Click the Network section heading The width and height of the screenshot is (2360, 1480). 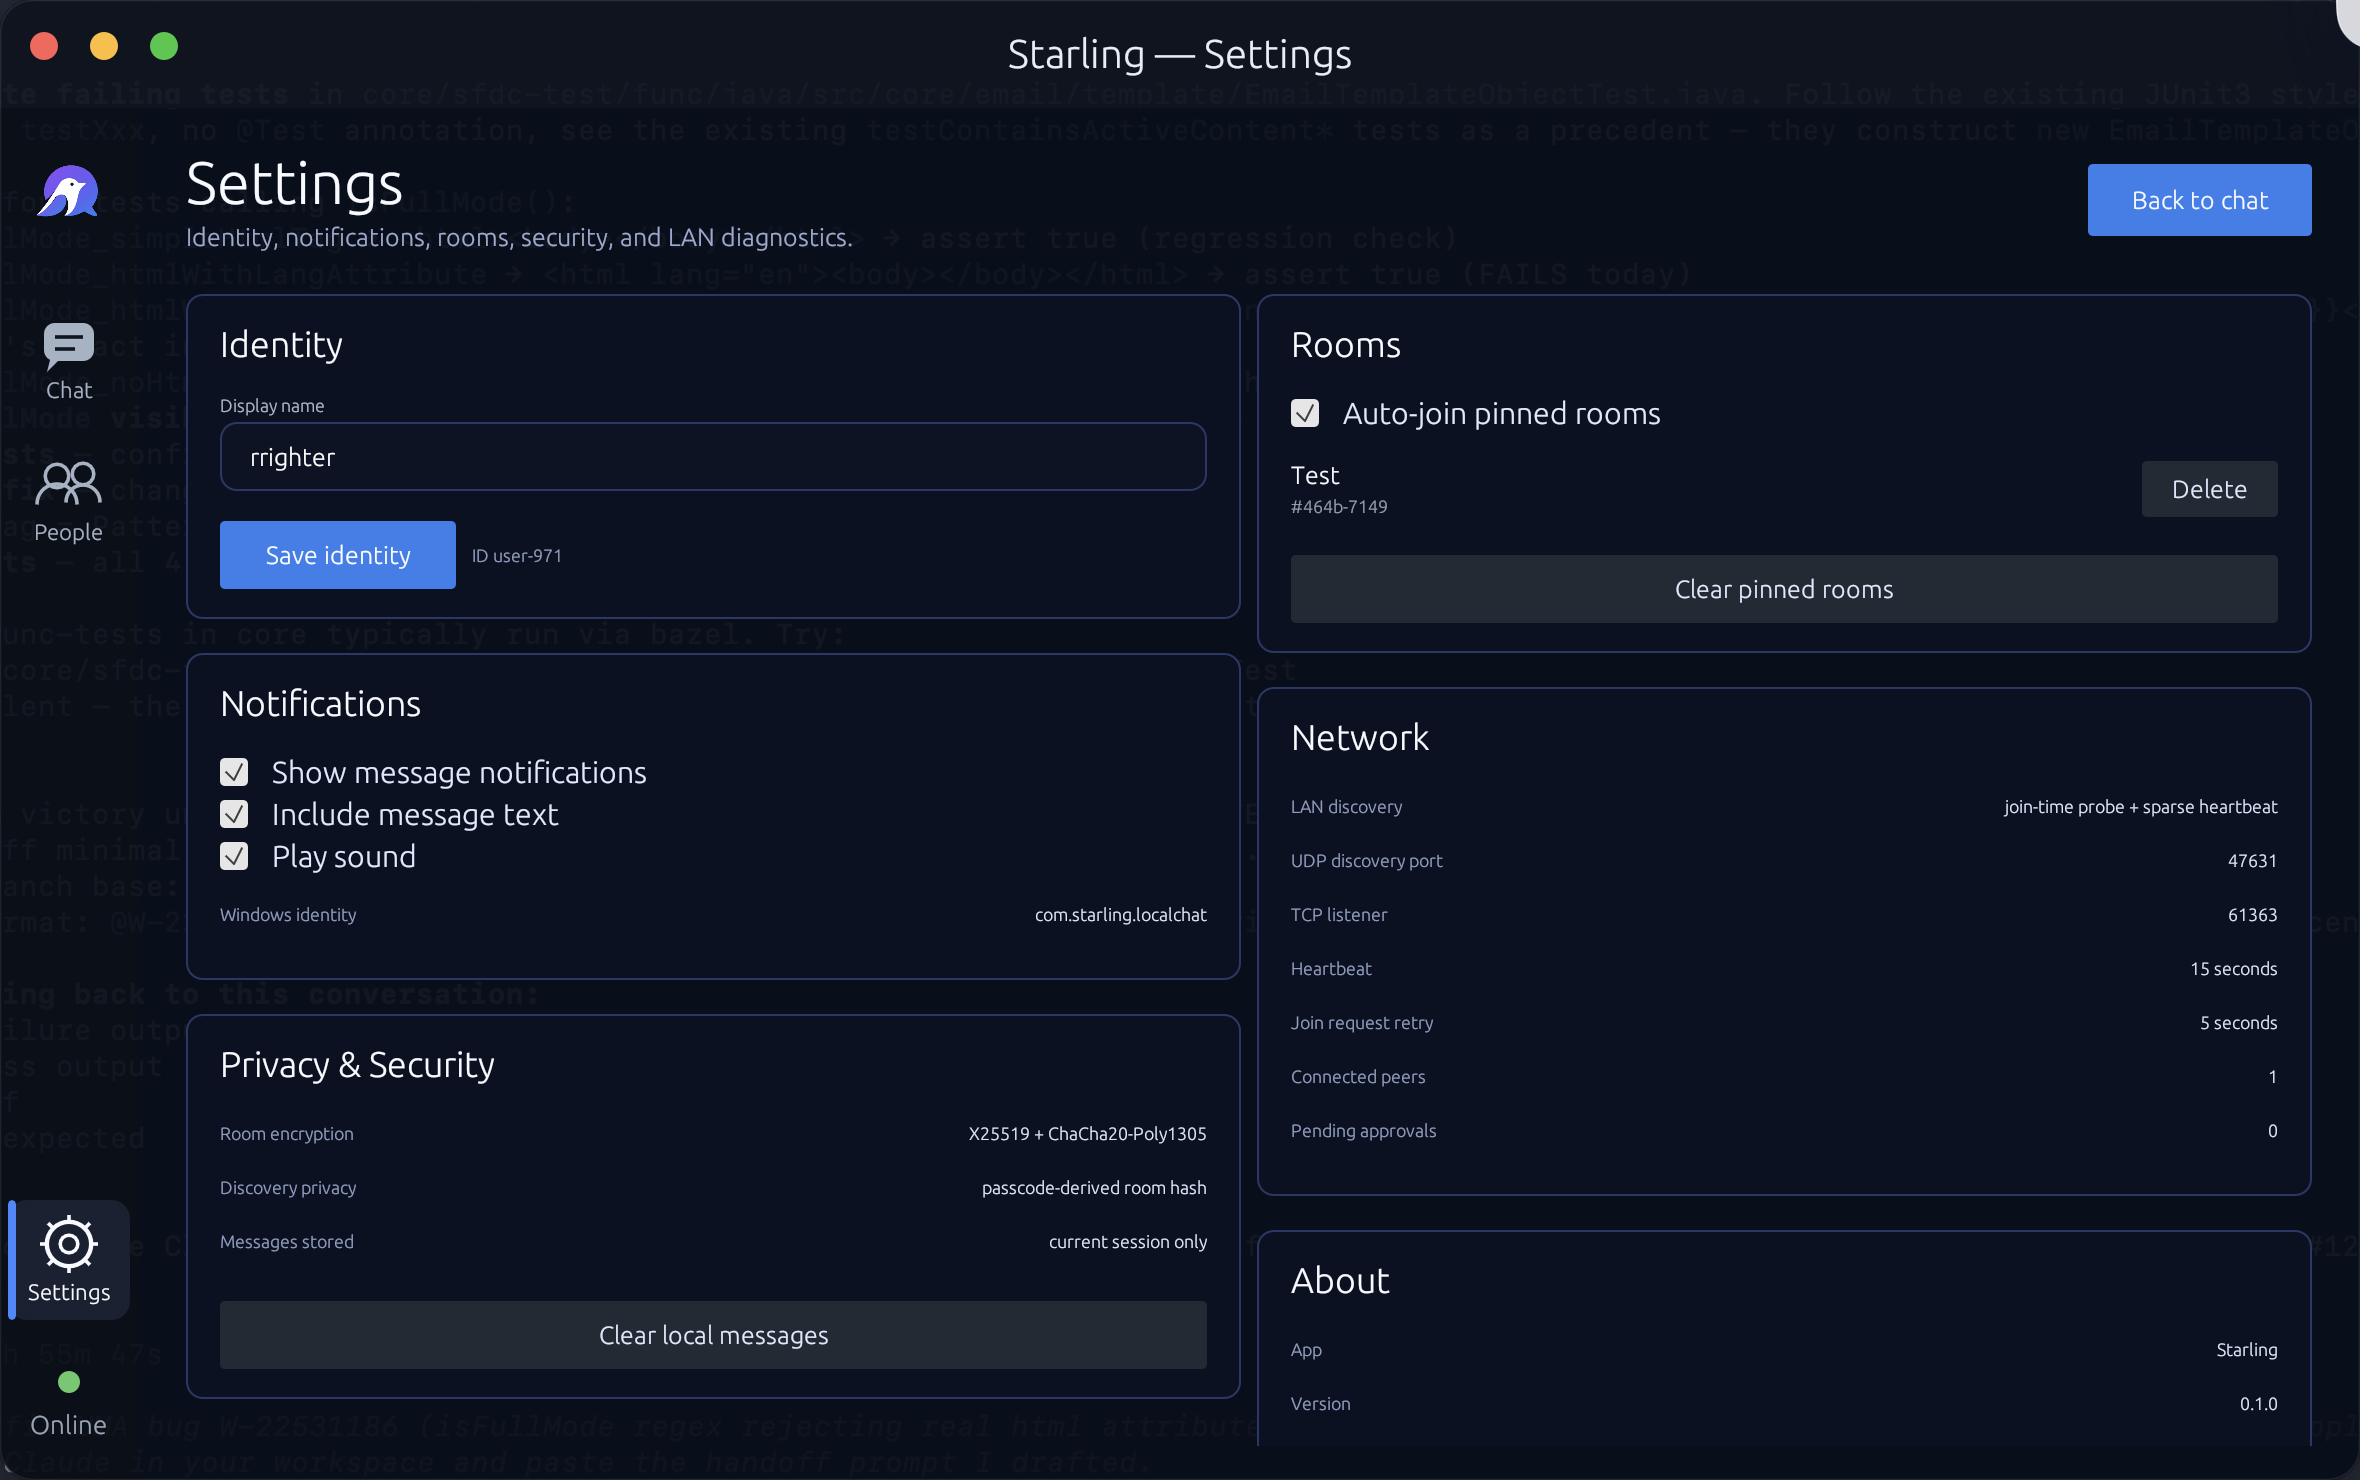pos(1360,738)
